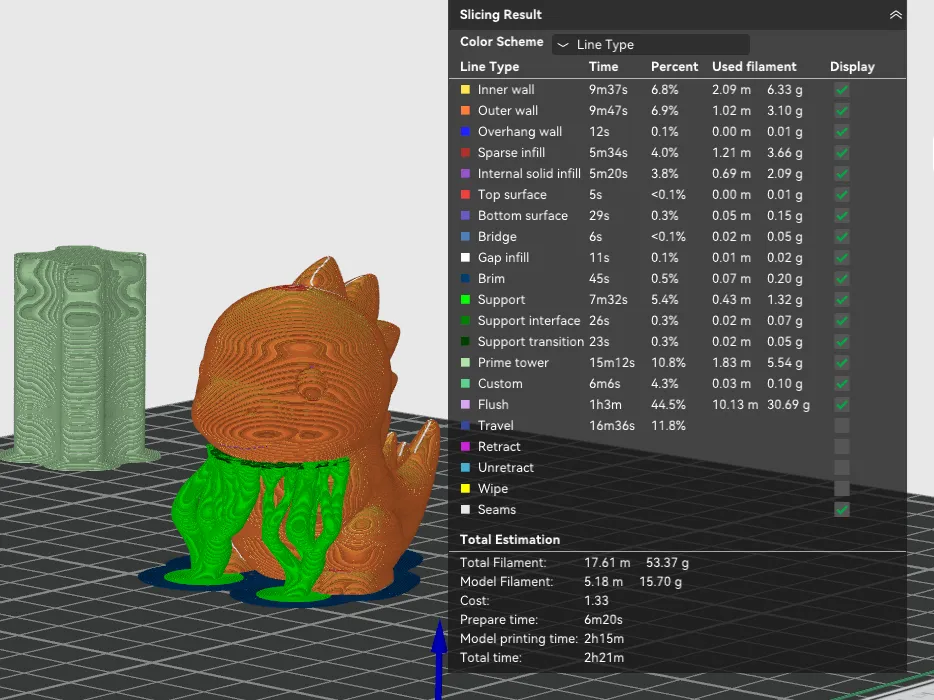Click the orange Outer wall color swatch

click(465, 110)
